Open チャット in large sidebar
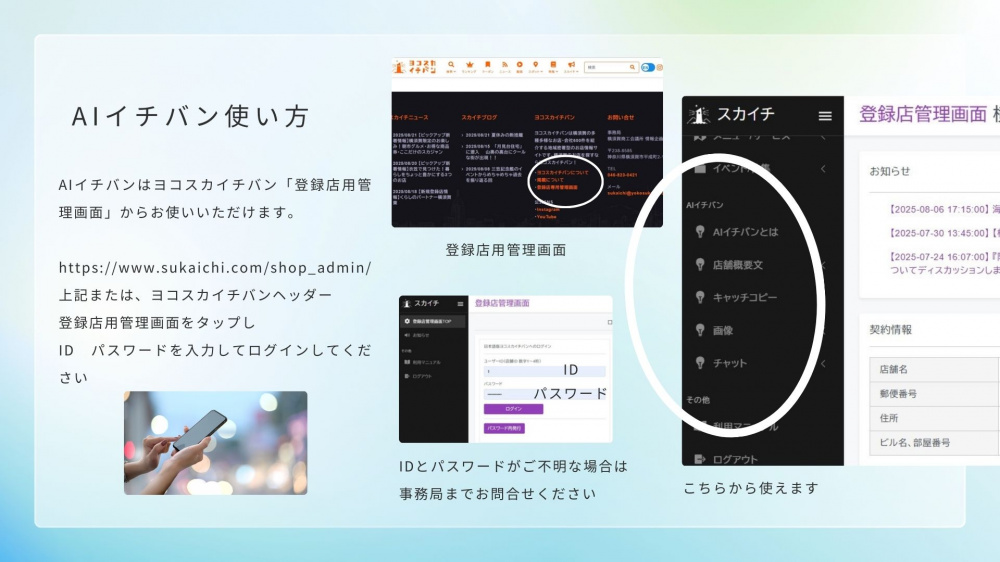The height and width of the screenshot is (562, 1000). pyautogui.click(x=730, y=363)
